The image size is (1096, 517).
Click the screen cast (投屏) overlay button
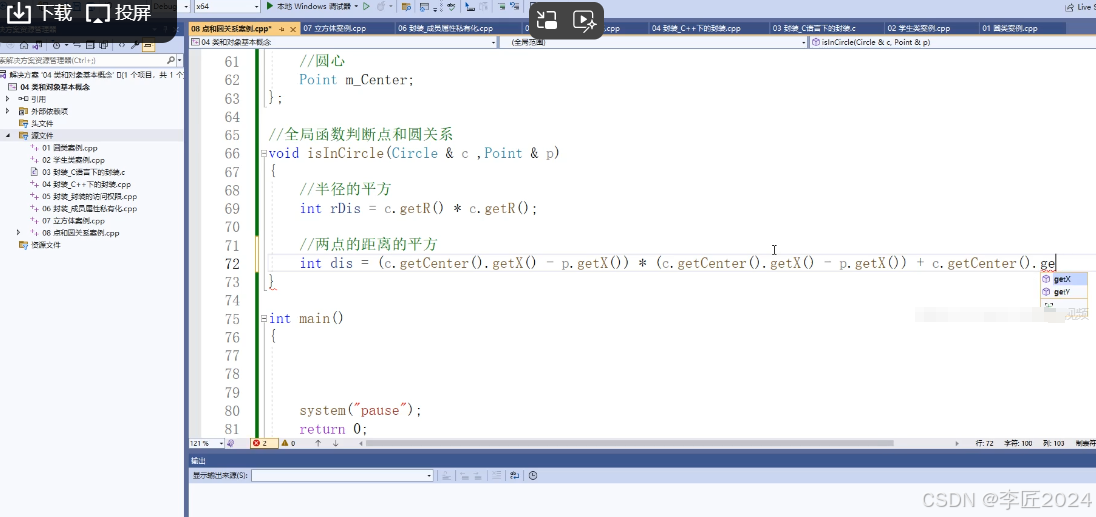119,12
